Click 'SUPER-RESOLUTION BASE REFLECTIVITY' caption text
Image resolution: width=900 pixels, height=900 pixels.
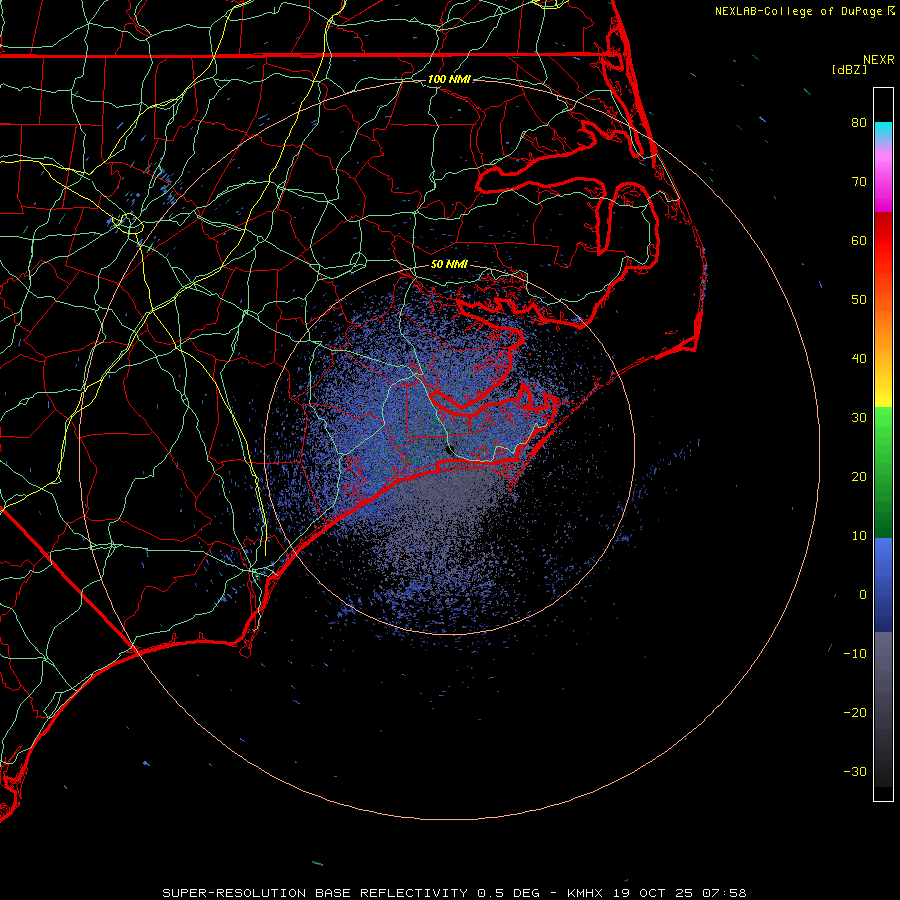pos(315,893)
